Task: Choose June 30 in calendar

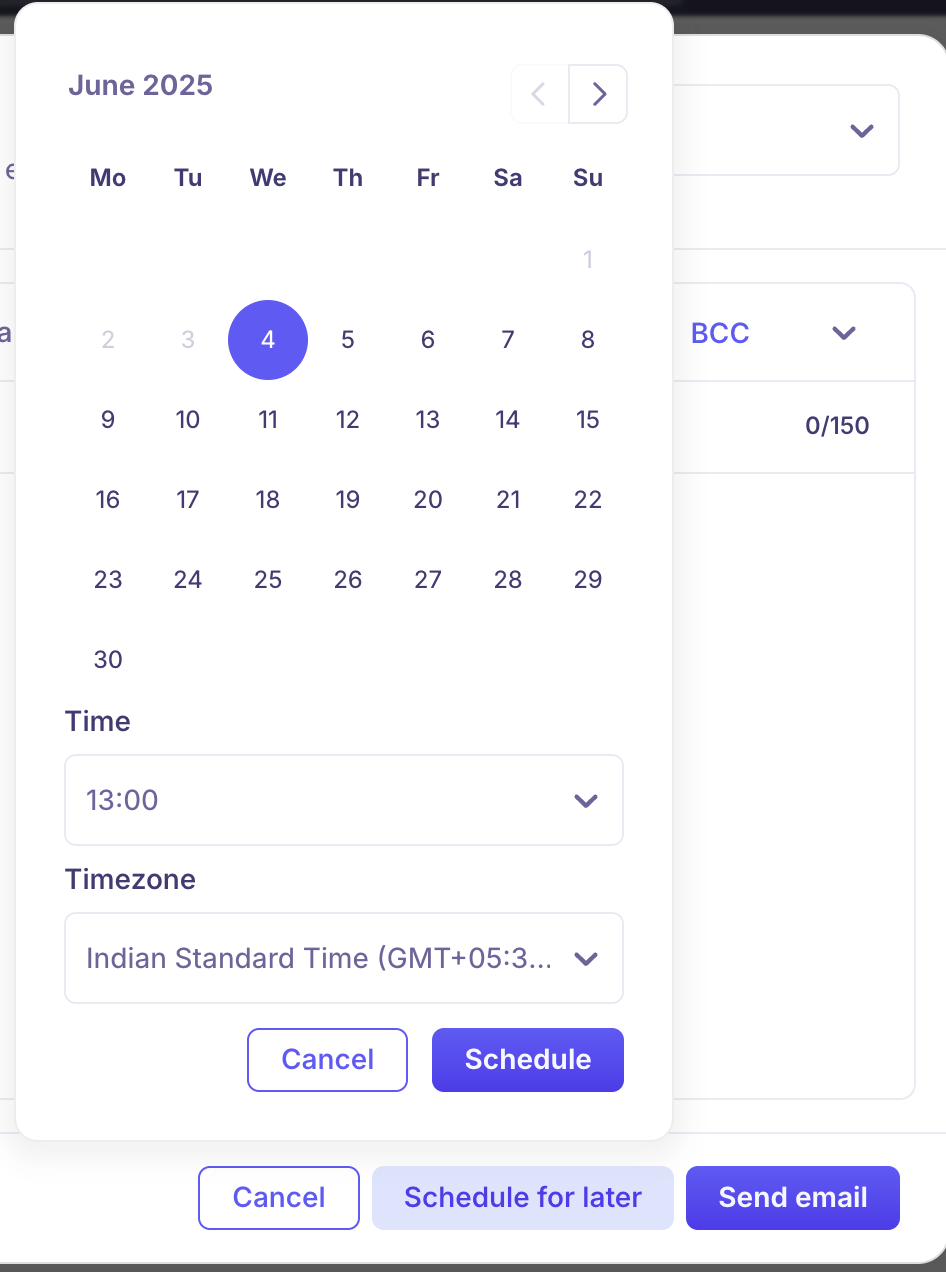Action: pos(108,660)
